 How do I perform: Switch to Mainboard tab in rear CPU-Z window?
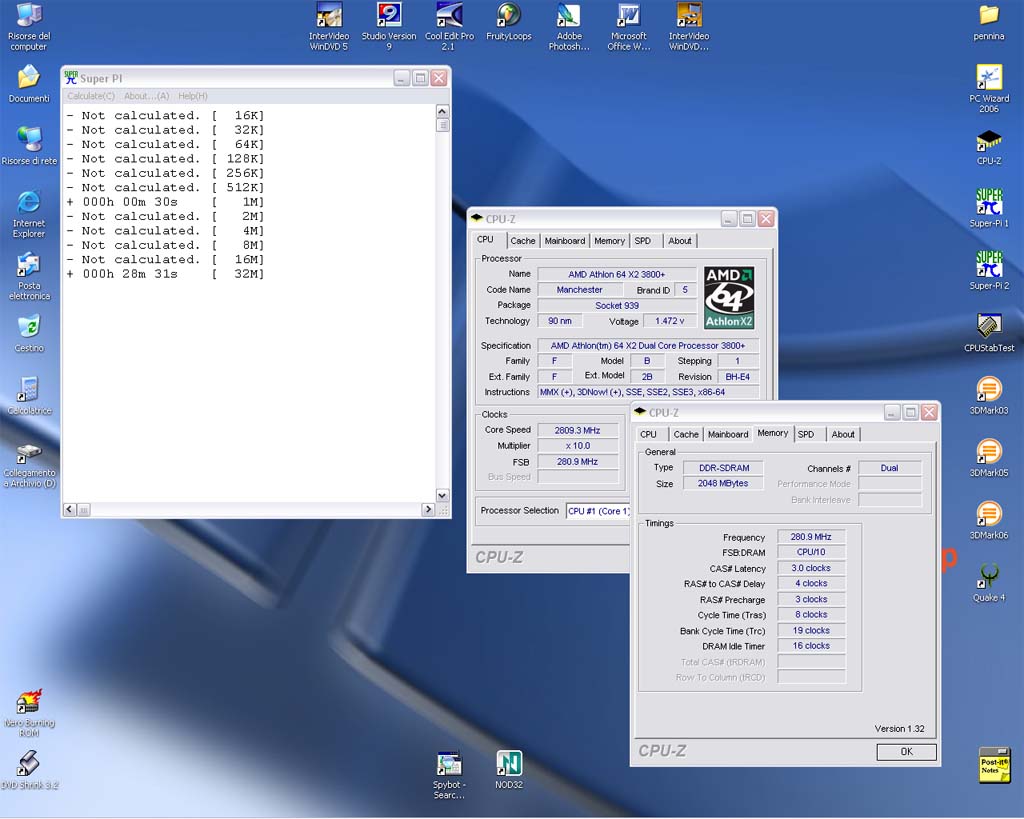565,241
